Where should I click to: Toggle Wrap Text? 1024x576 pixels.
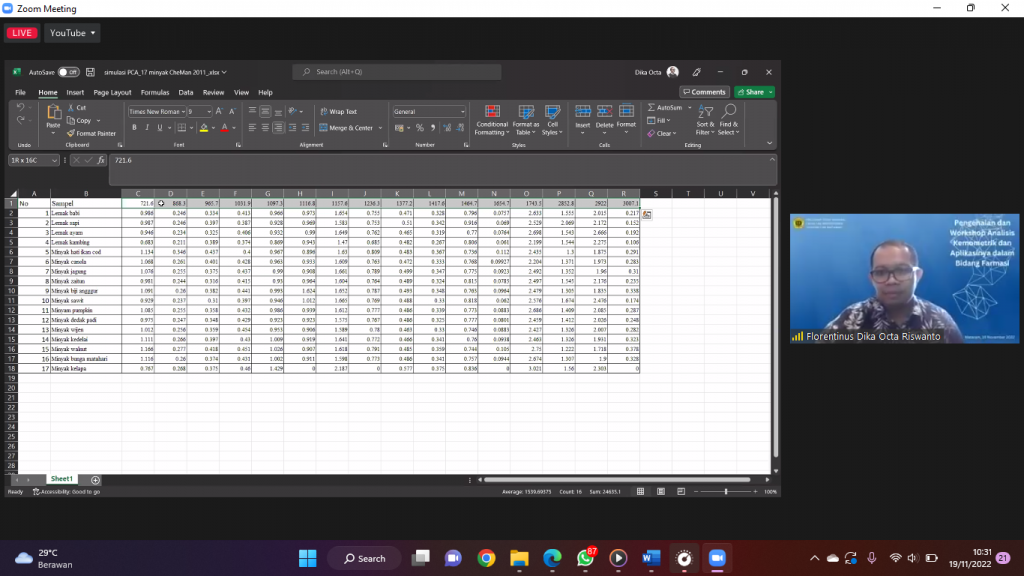pyautogui.click(x=339, y=112)
